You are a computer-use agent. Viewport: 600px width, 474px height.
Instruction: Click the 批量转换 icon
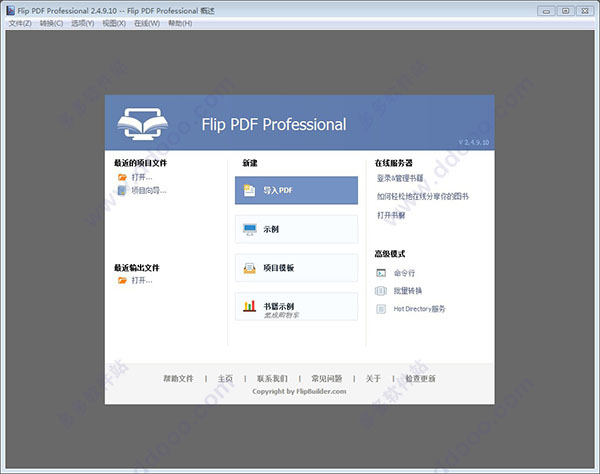[x=381, y=291]
